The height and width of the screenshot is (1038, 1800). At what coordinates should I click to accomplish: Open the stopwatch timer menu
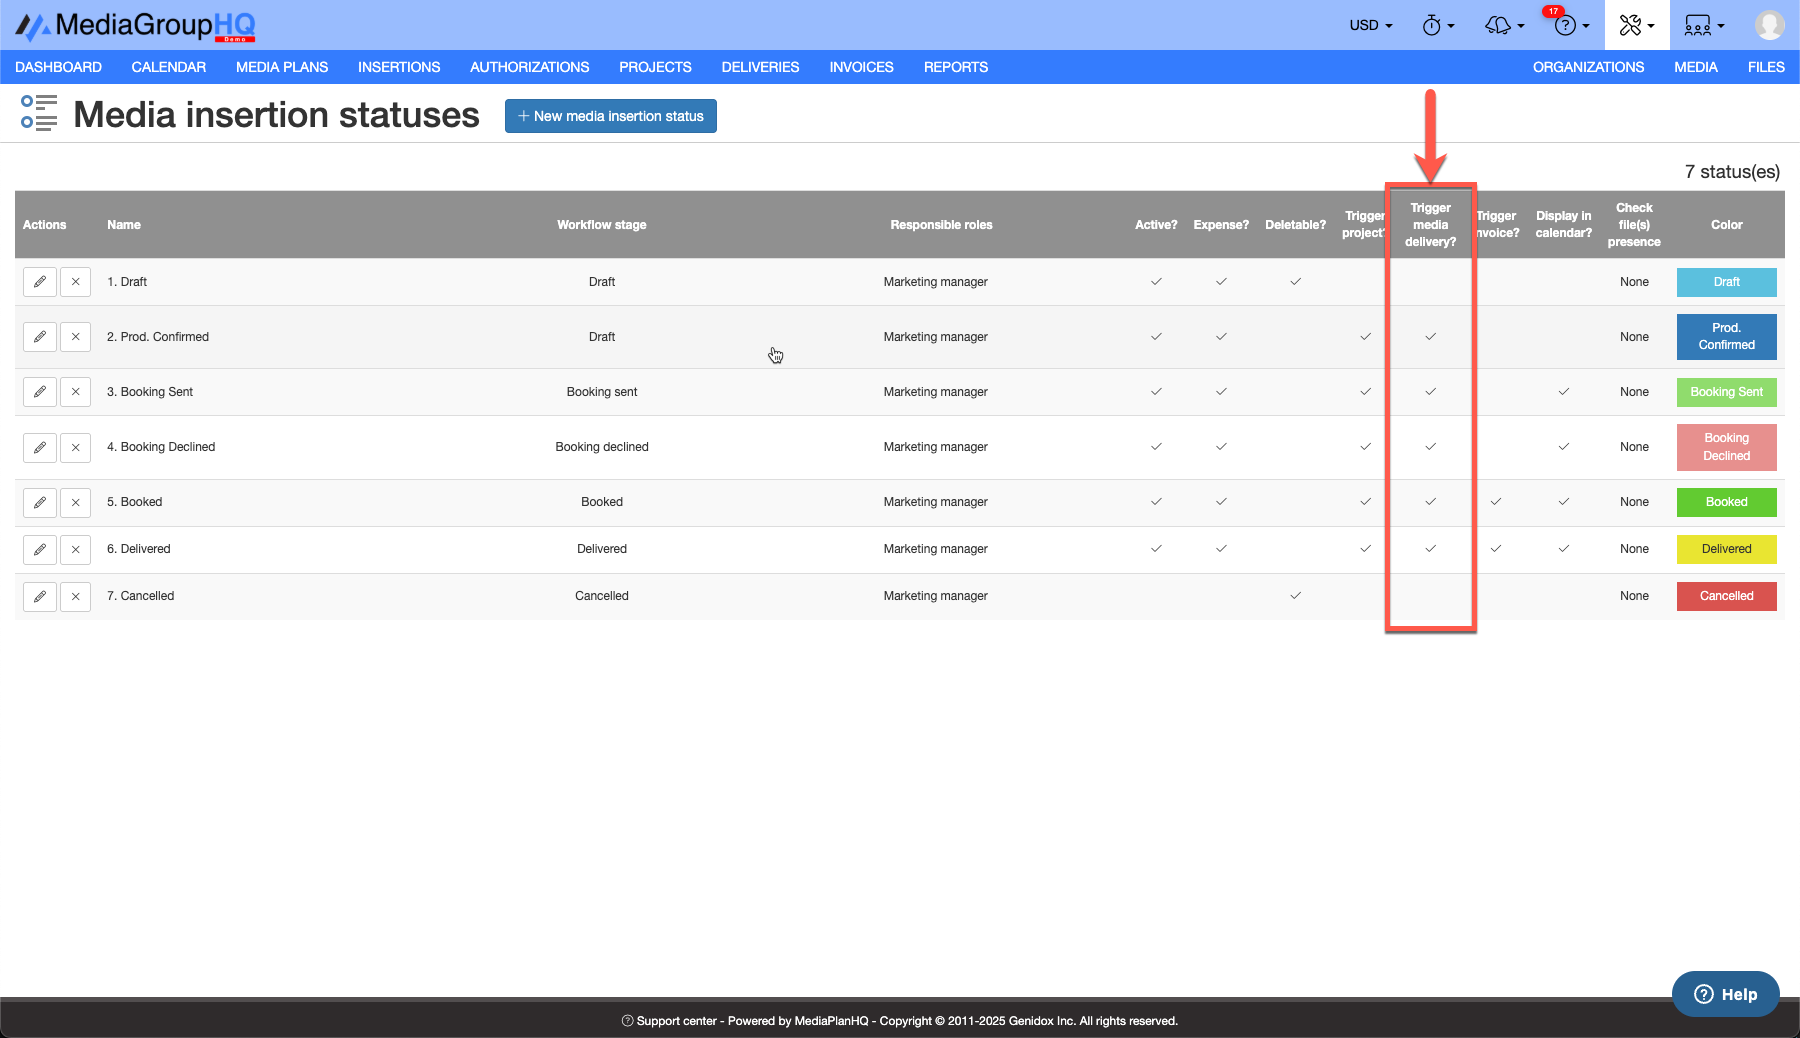(x=1437, y=25)
